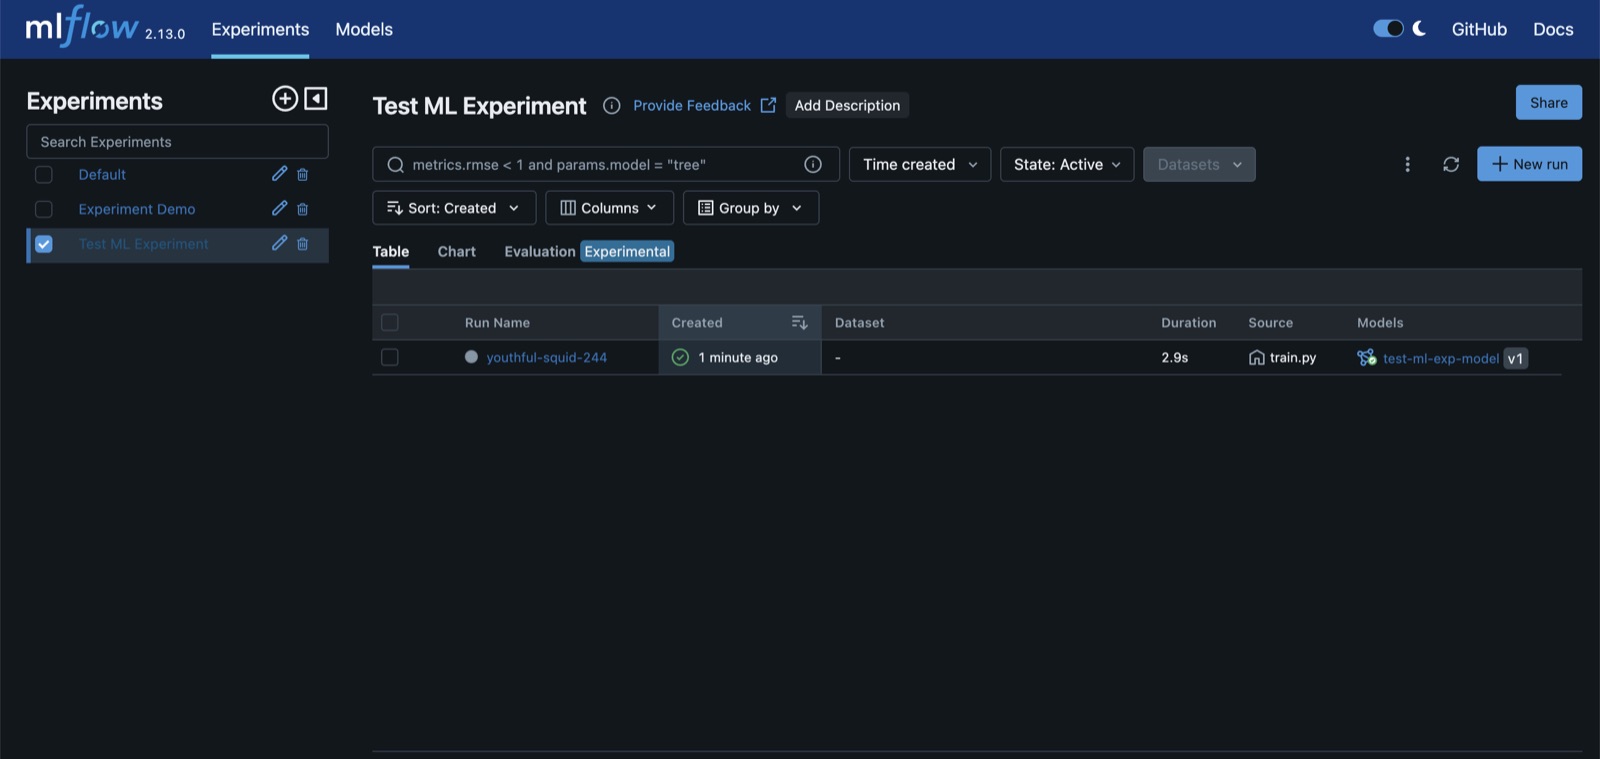
Task: Click the 2.9s duration value
Action: [x=1175, y=357]
